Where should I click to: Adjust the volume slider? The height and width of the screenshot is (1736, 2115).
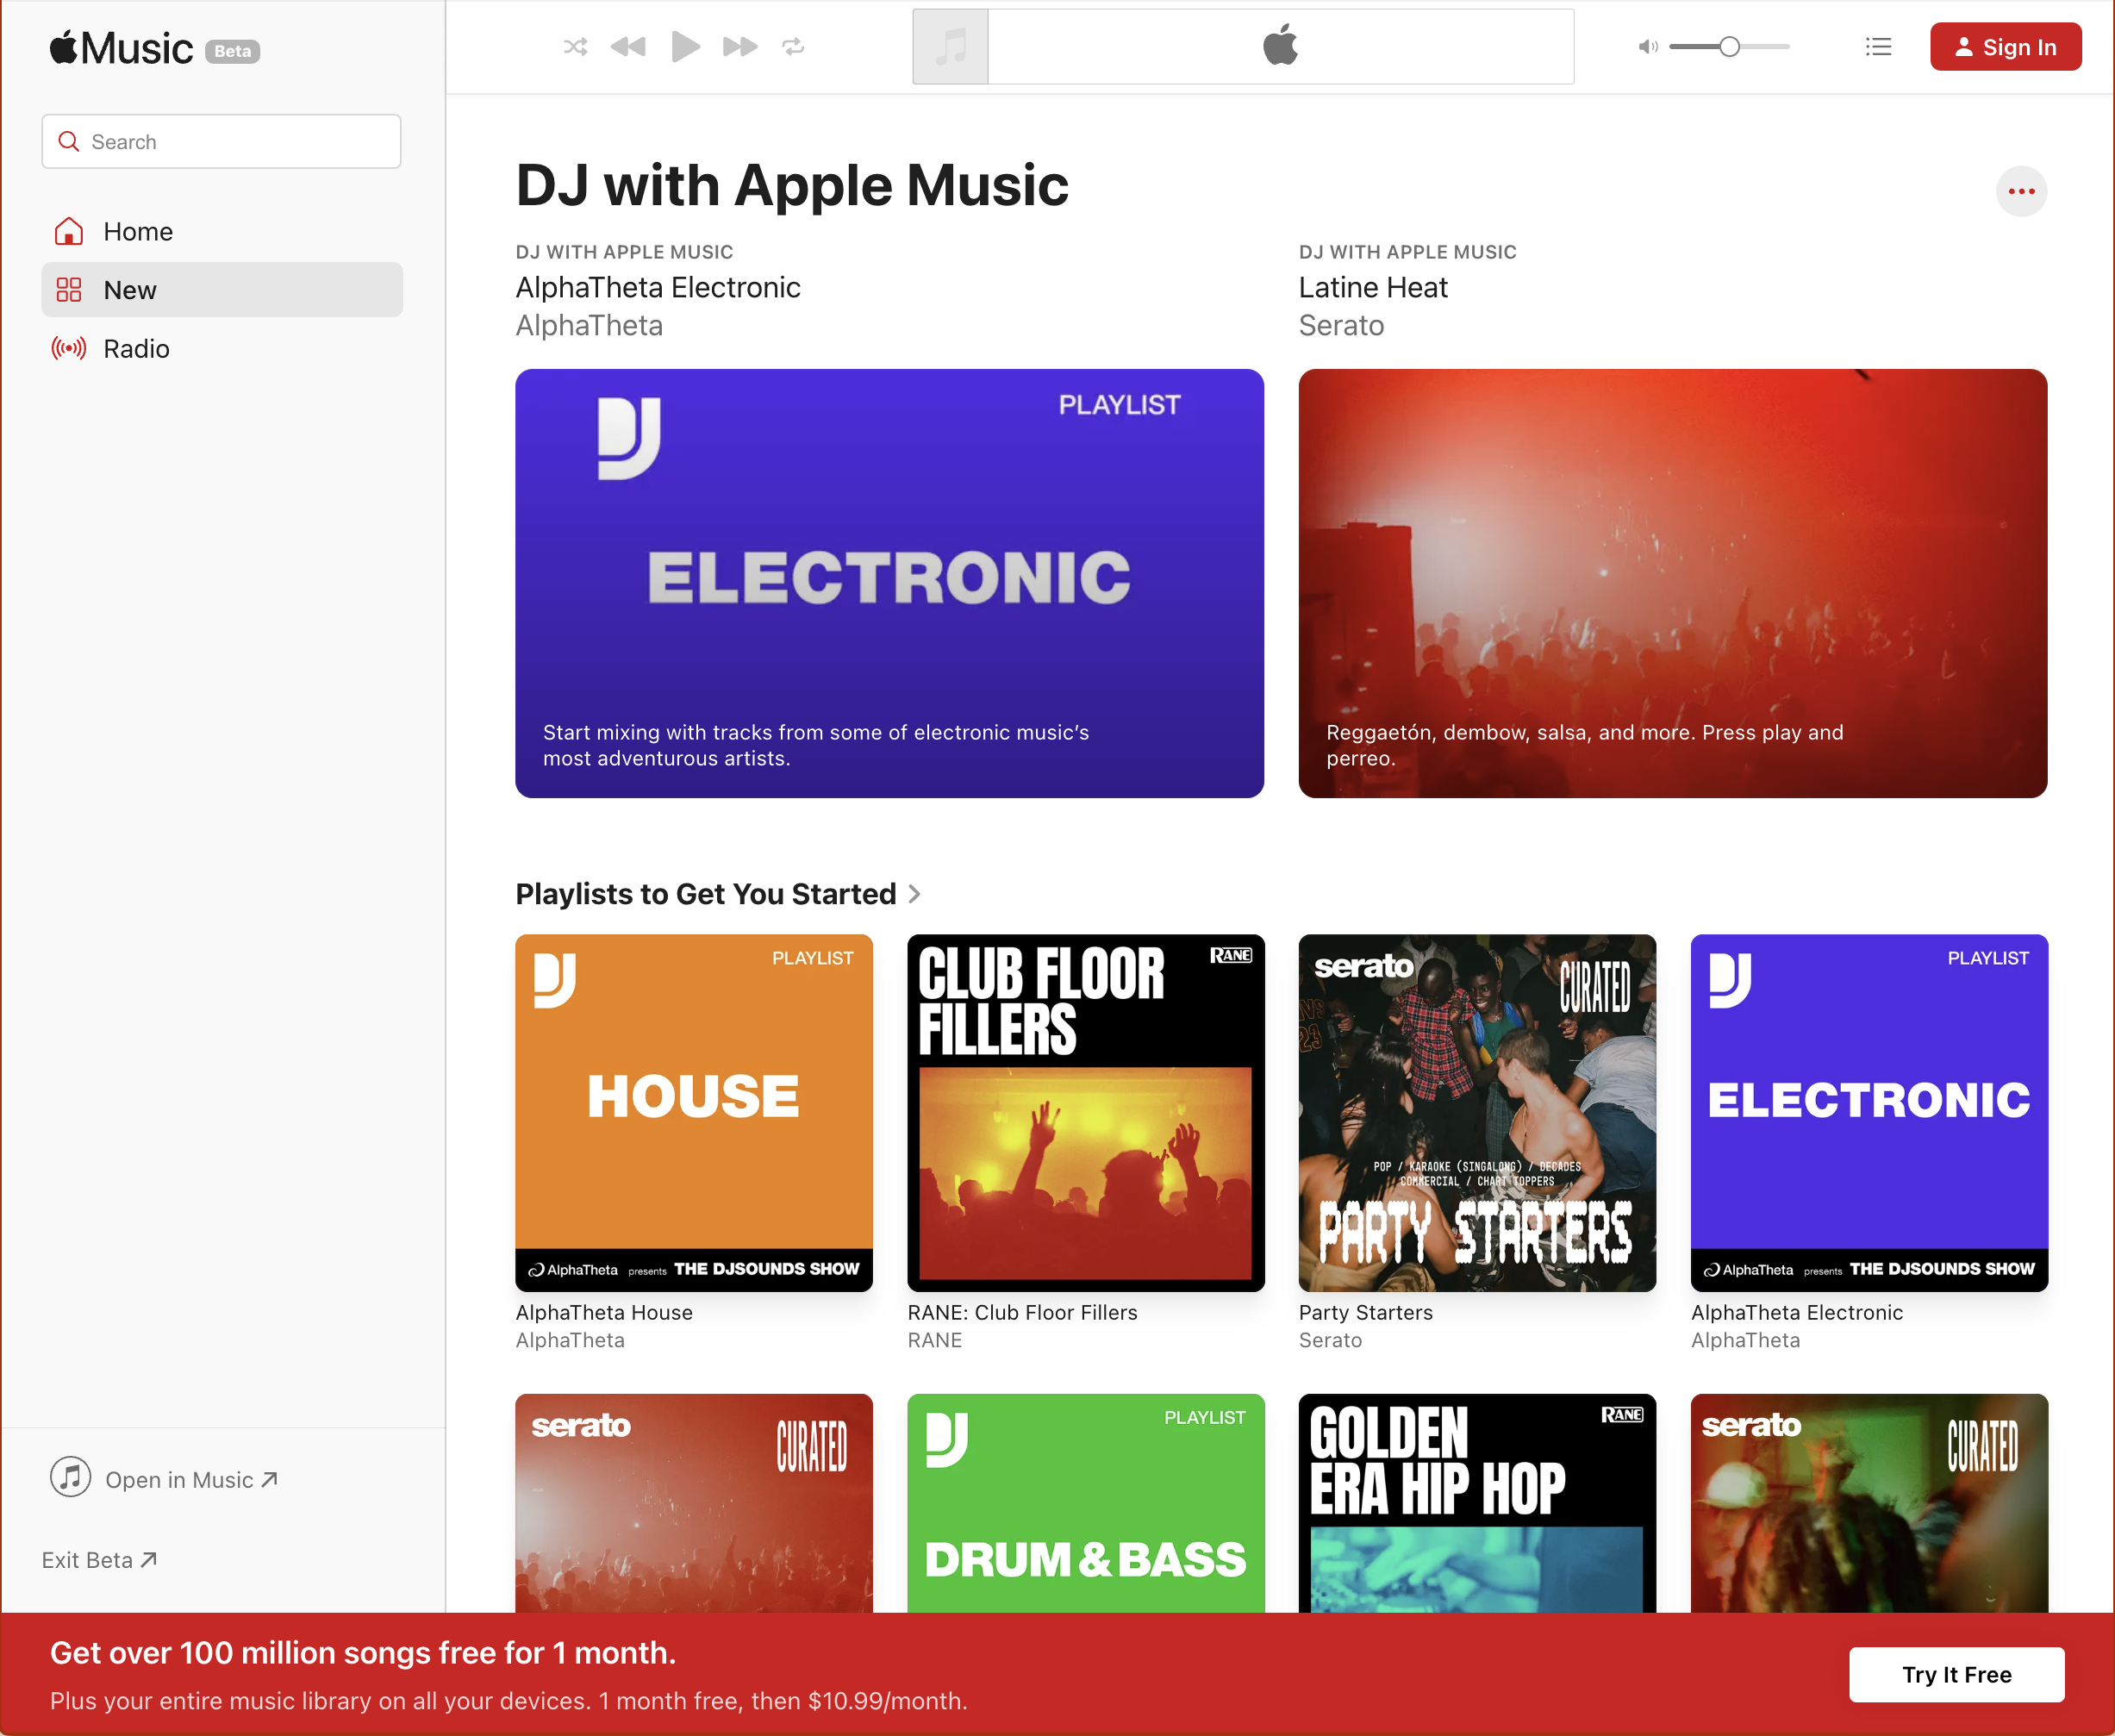click(x=1729, y=46)
